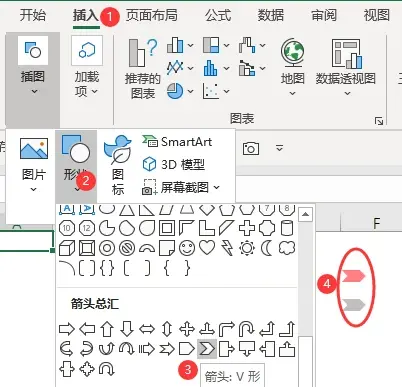Image resolution: width=402 pixels, height=387 pixels.
Task: Select the cylinder shape
Action: 287,228
